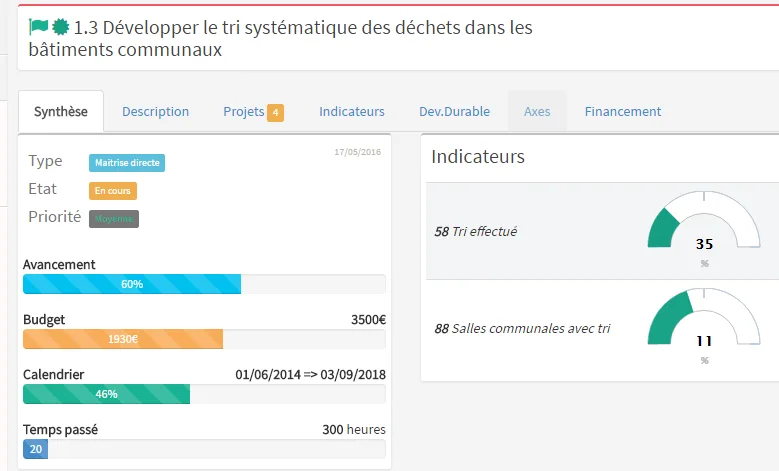Click the Calendrier 46% progress bar
Screen dimensions: 779x471
[204, 394]
